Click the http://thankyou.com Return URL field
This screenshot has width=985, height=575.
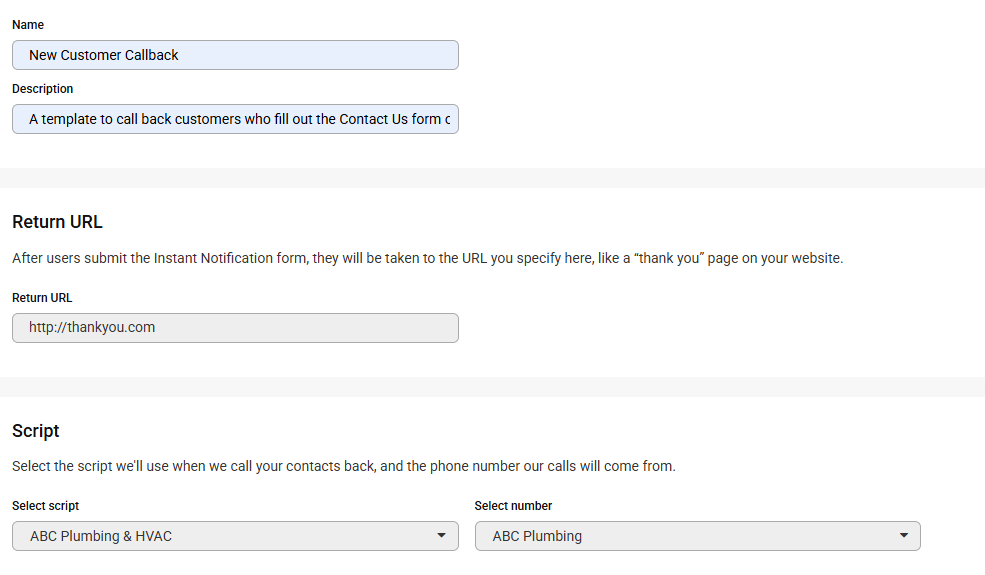[235, 328]
